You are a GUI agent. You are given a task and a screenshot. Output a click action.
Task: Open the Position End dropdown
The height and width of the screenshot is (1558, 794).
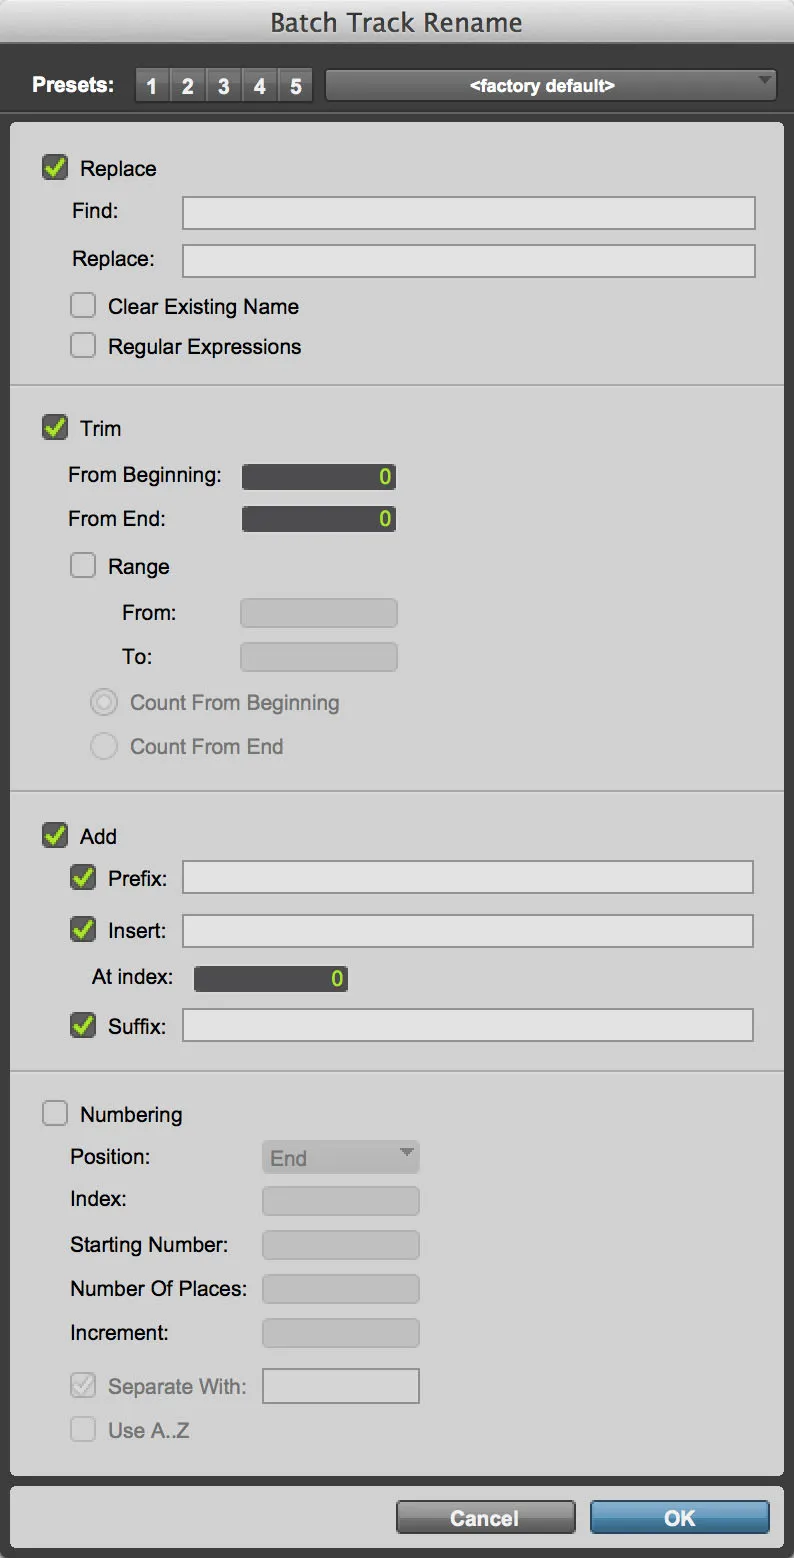click(x=340, y=1158)
